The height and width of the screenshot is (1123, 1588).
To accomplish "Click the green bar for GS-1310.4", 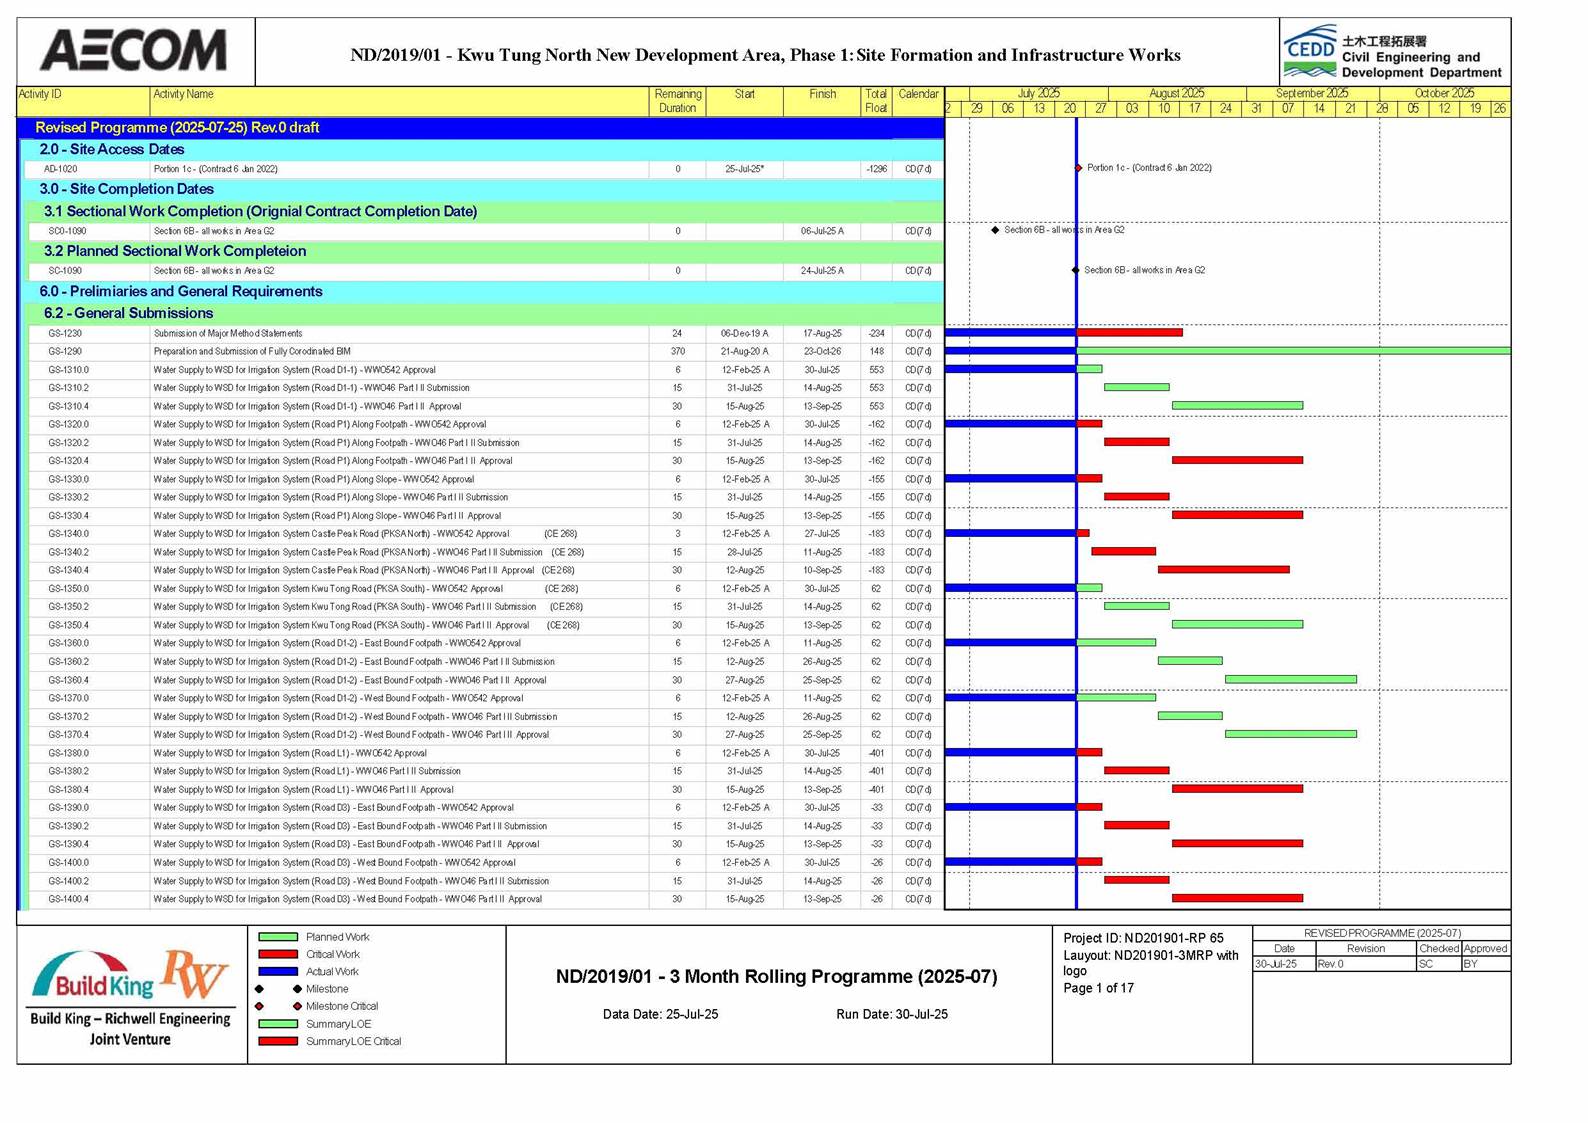I will click(x=1237, y=405).
